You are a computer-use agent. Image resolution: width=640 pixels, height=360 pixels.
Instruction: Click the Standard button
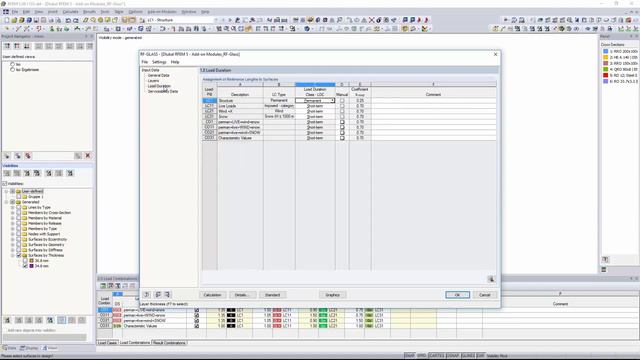(x=273, y=295)
